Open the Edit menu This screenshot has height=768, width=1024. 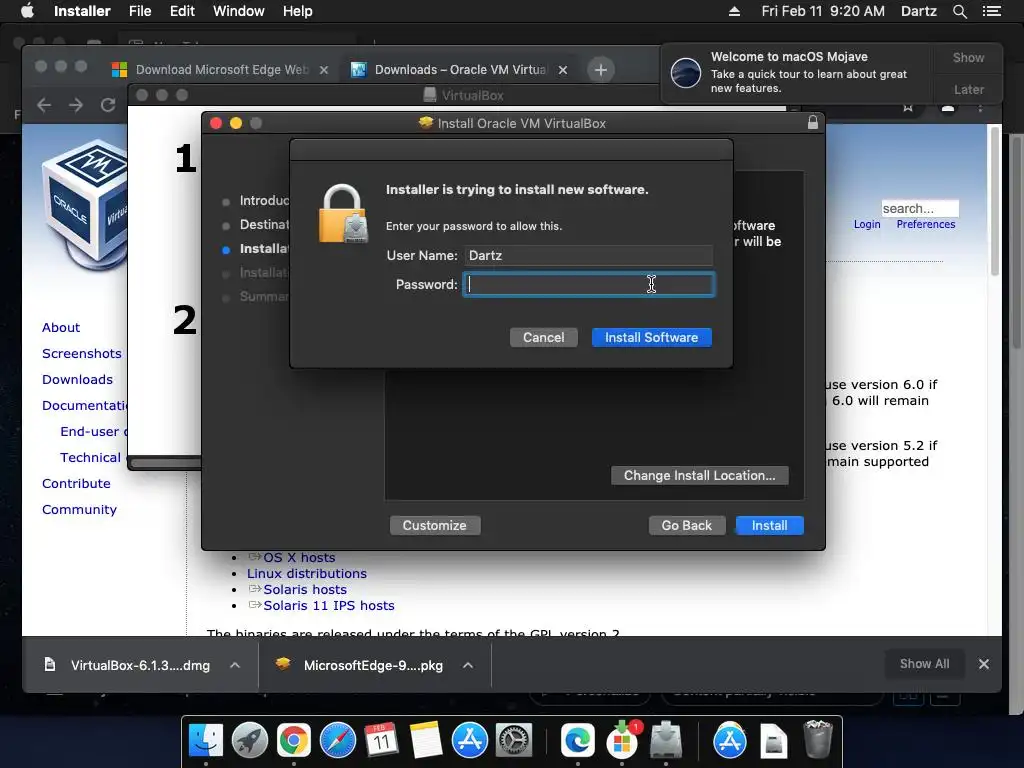coord(182,11)
